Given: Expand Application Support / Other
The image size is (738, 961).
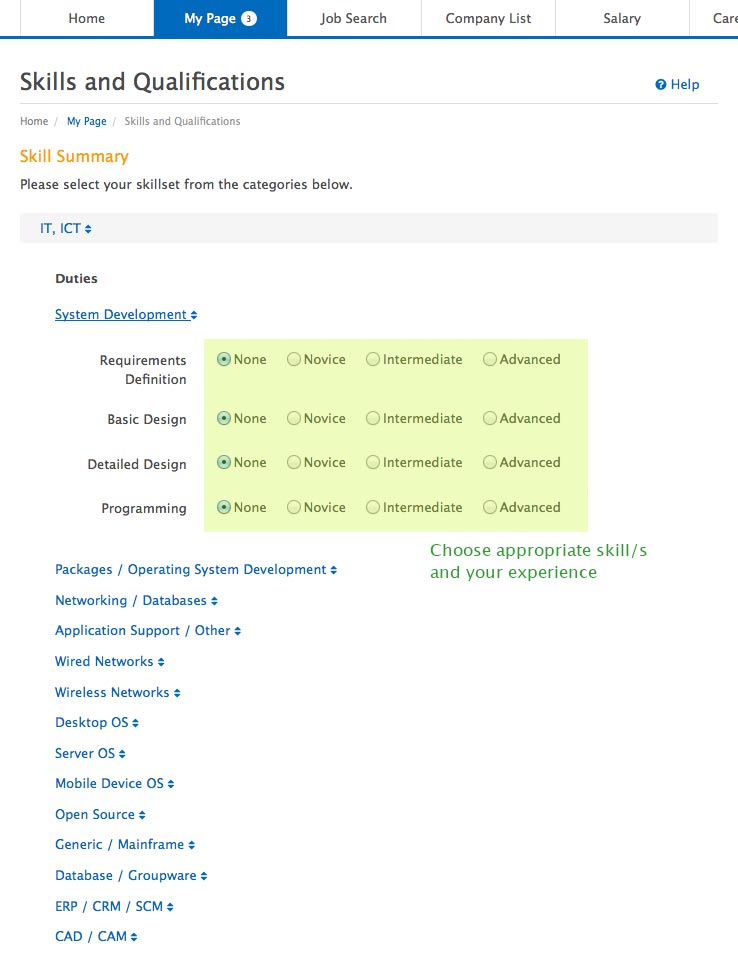Looking at the screenshot, I should click(x=148, y=631).
